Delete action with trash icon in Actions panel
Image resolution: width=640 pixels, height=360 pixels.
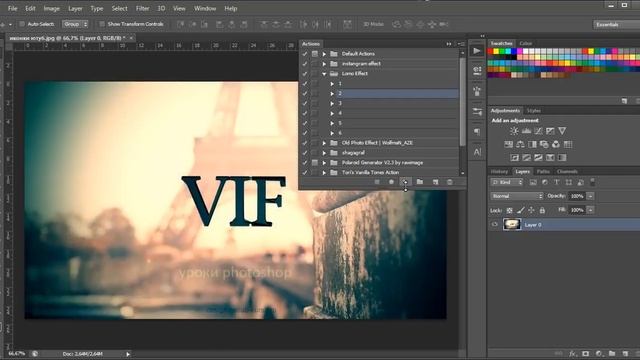(x=449, y=182)
